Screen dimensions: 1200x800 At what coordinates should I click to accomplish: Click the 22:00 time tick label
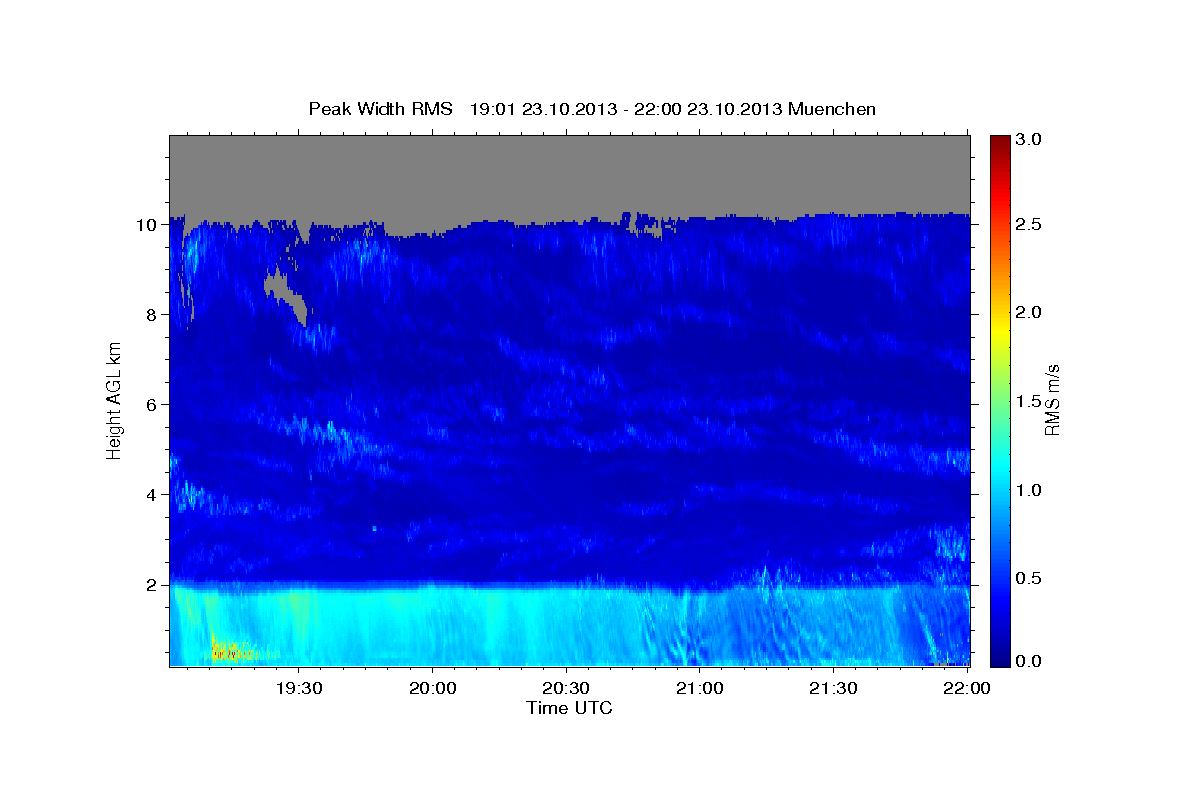[x=967, y=688]
